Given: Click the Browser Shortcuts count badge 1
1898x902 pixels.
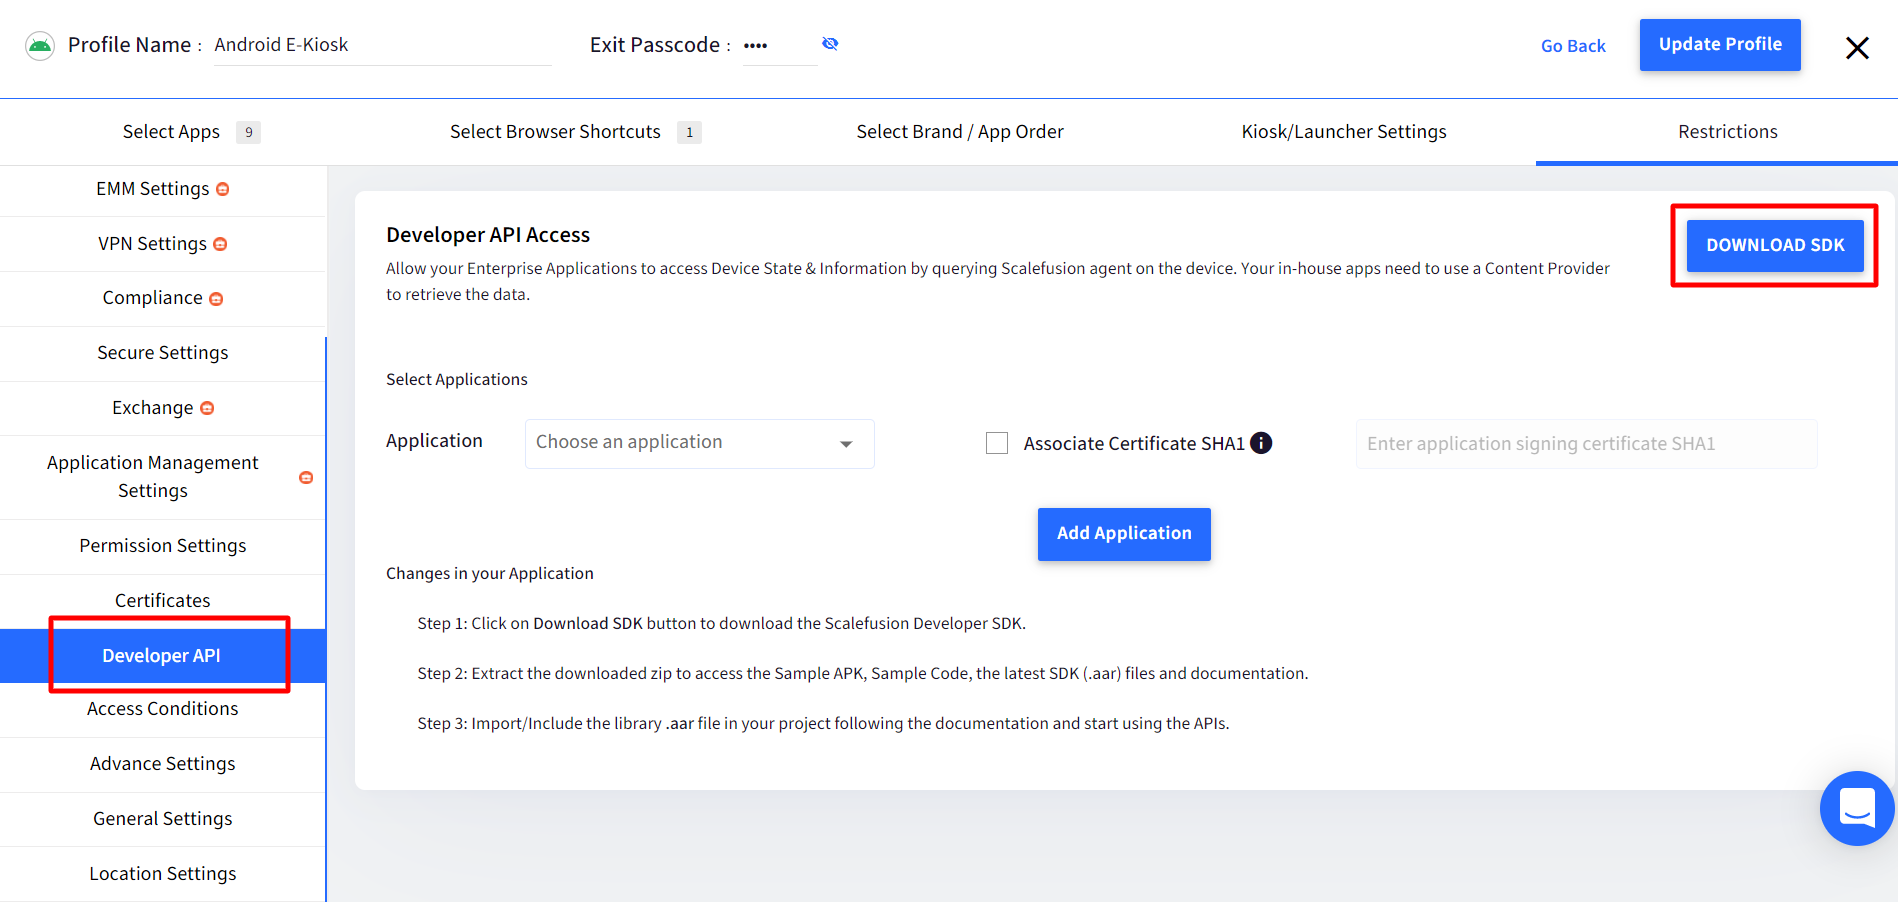Looking at the screenshot, I should click(689, 132).
